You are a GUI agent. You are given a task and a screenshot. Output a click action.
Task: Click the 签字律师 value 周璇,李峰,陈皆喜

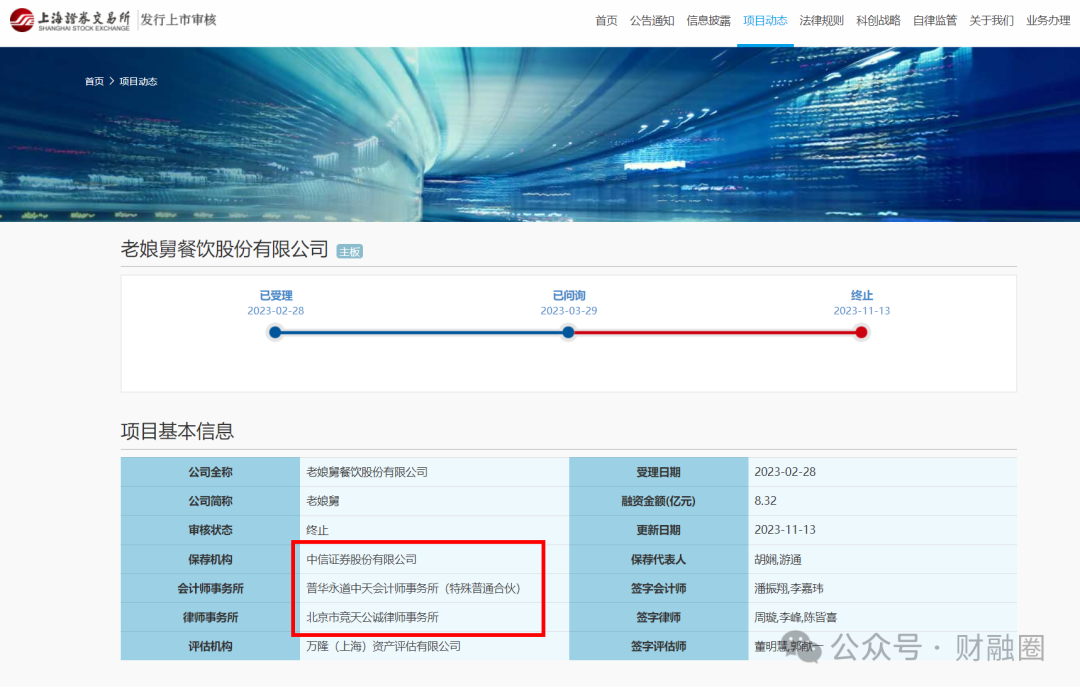(x=796, y=618)
